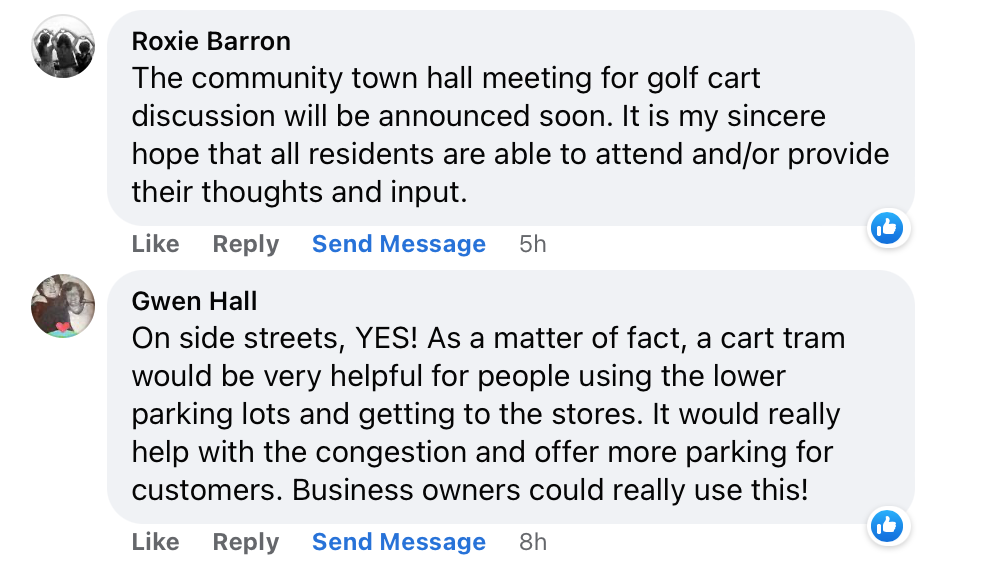Click "their thoughts and input." line in Roxie's comment

[x=299, y=191]
